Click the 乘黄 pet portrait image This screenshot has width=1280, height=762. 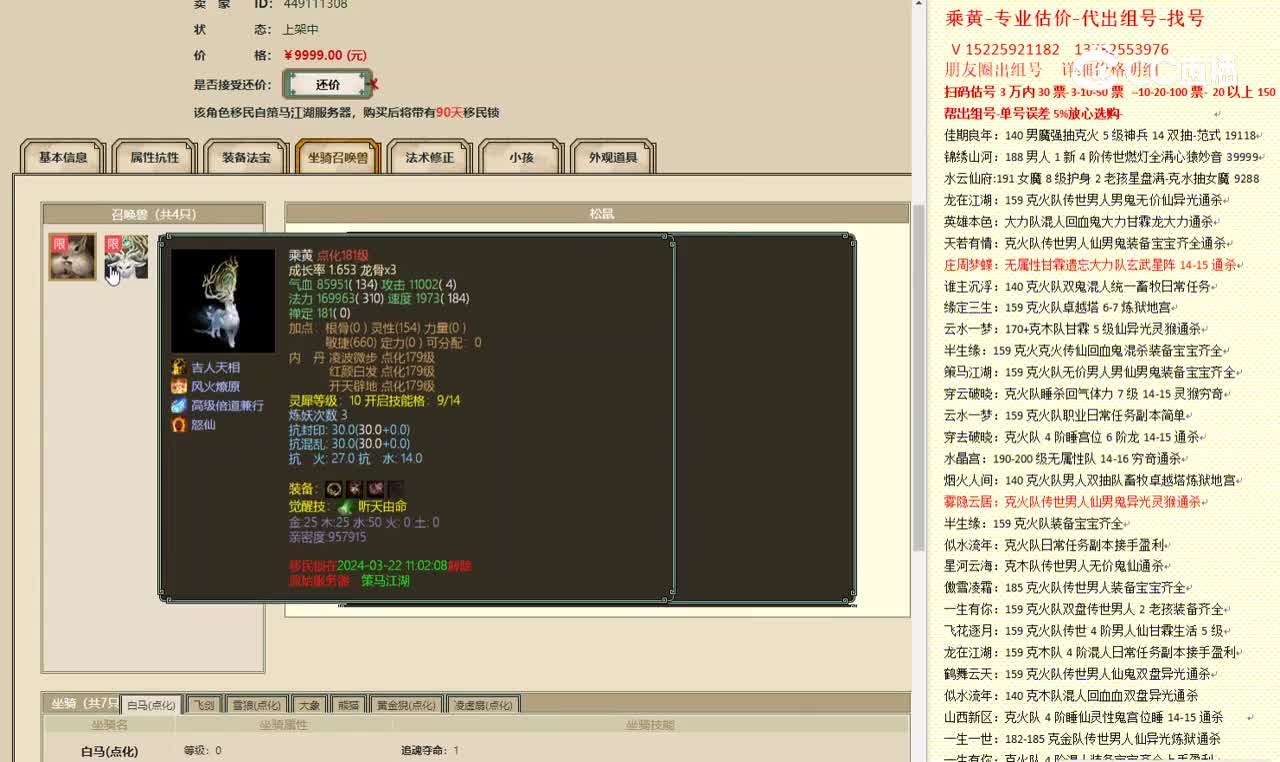223,301
